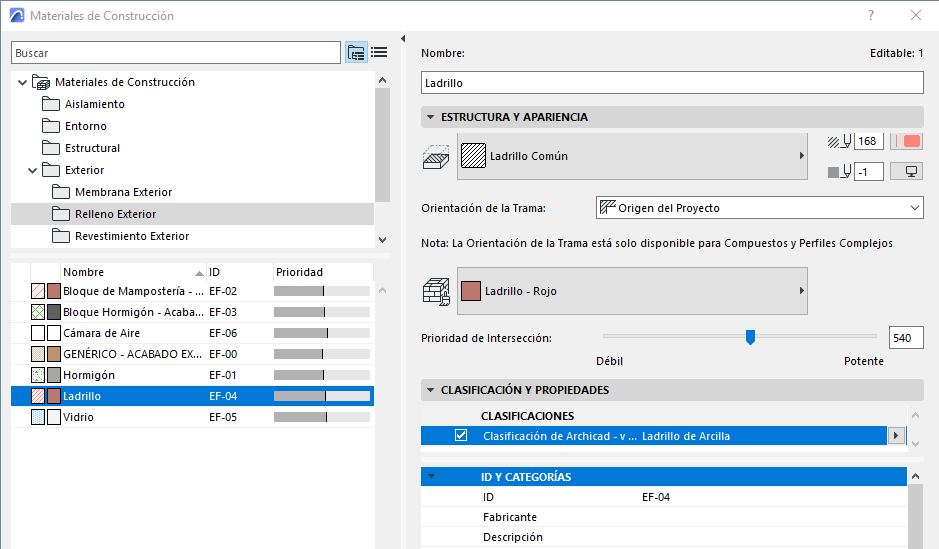Click the Fabricante property row
Screen dimensions: 939x549
664,517
